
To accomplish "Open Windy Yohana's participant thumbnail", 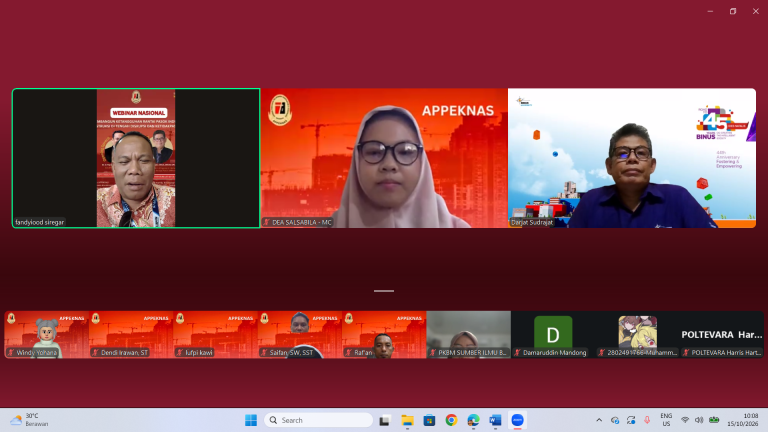I will 47,335.
